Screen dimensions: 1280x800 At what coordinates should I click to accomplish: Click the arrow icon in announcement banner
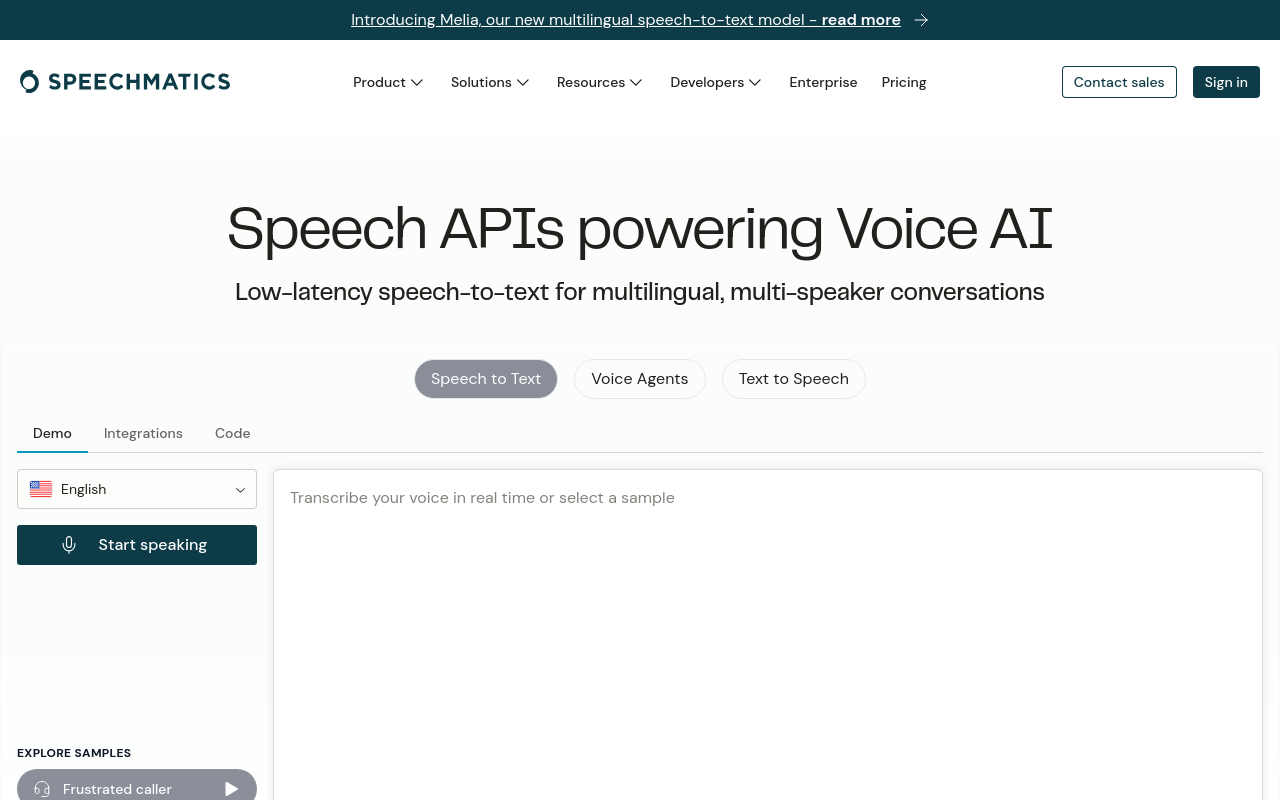pyautogui.click(x=921, y=20)
